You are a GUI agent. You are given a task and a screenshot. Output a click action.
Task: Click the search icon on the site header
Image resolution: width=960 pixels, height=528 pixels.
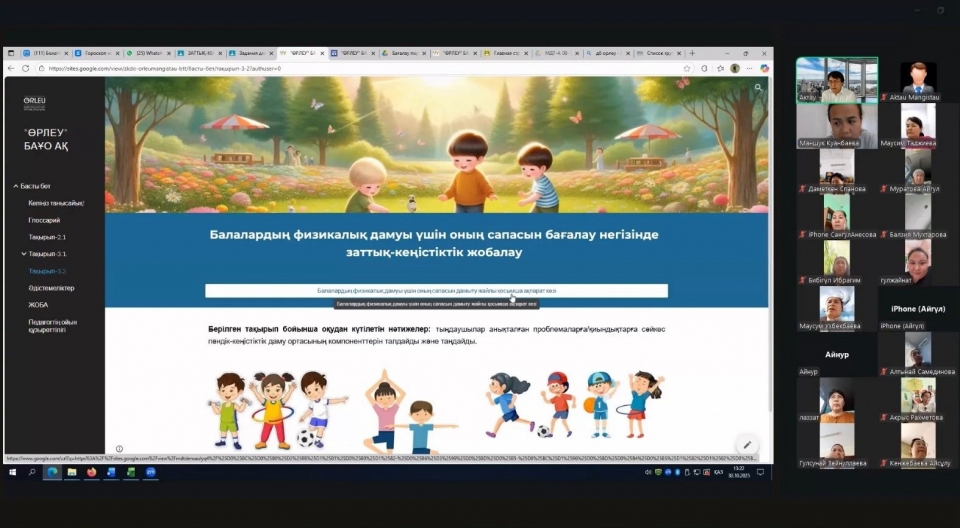759,88
